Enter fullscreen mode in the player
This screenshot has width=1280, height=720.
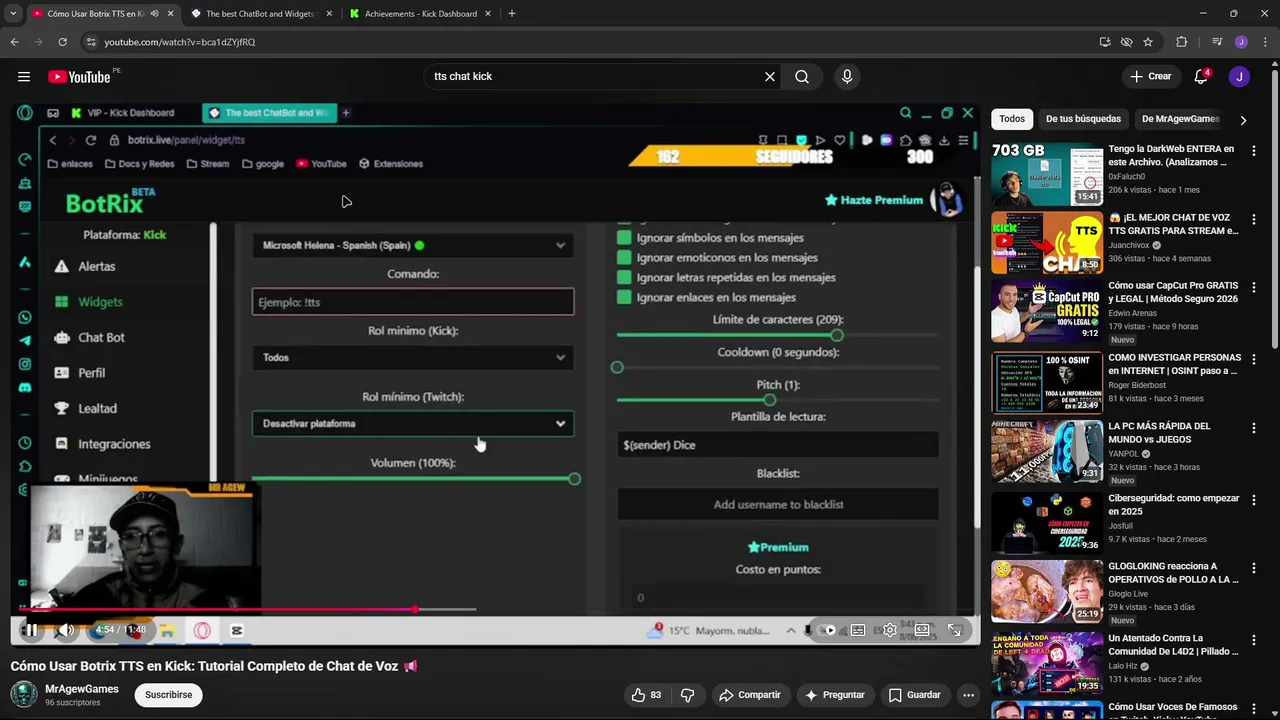[955, 630]
